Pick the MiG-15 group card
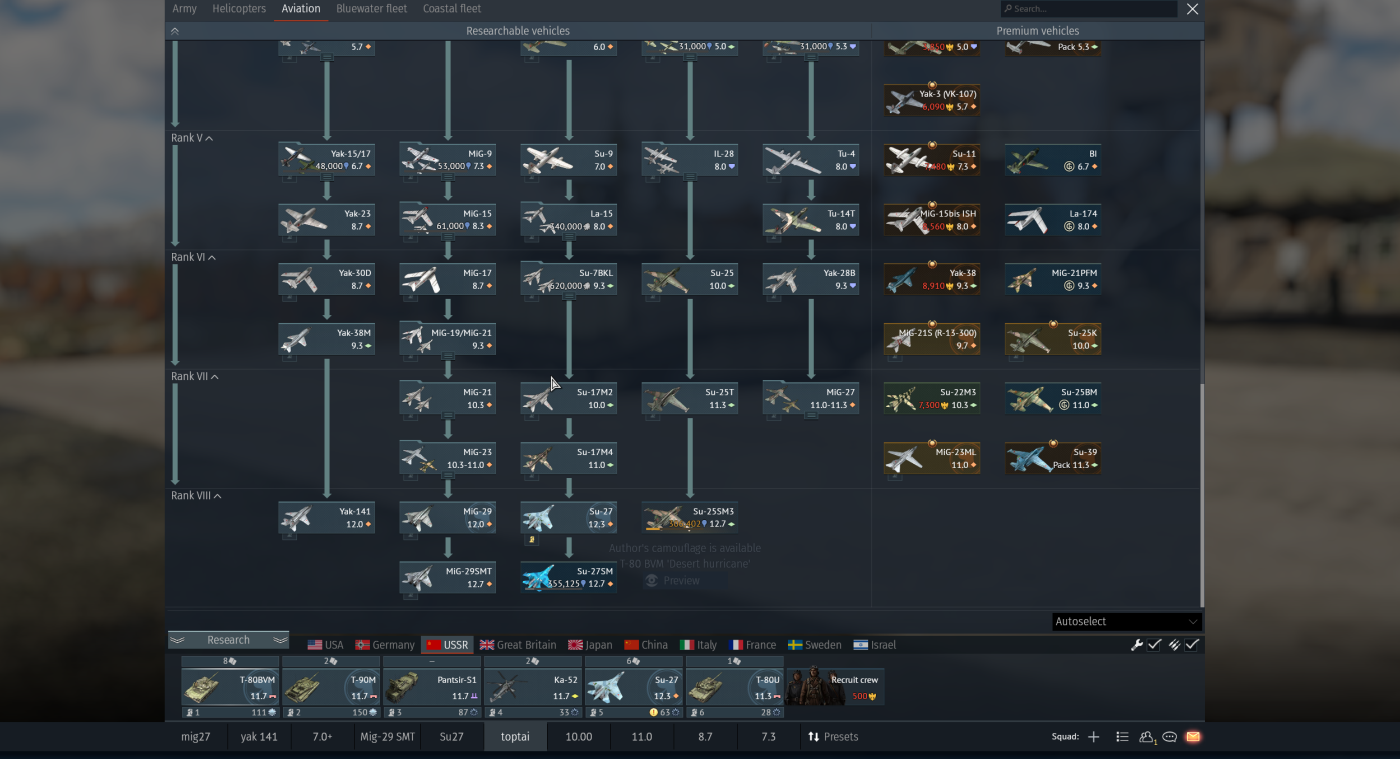This screenshot has width=1400, height=759. (448, 220)
